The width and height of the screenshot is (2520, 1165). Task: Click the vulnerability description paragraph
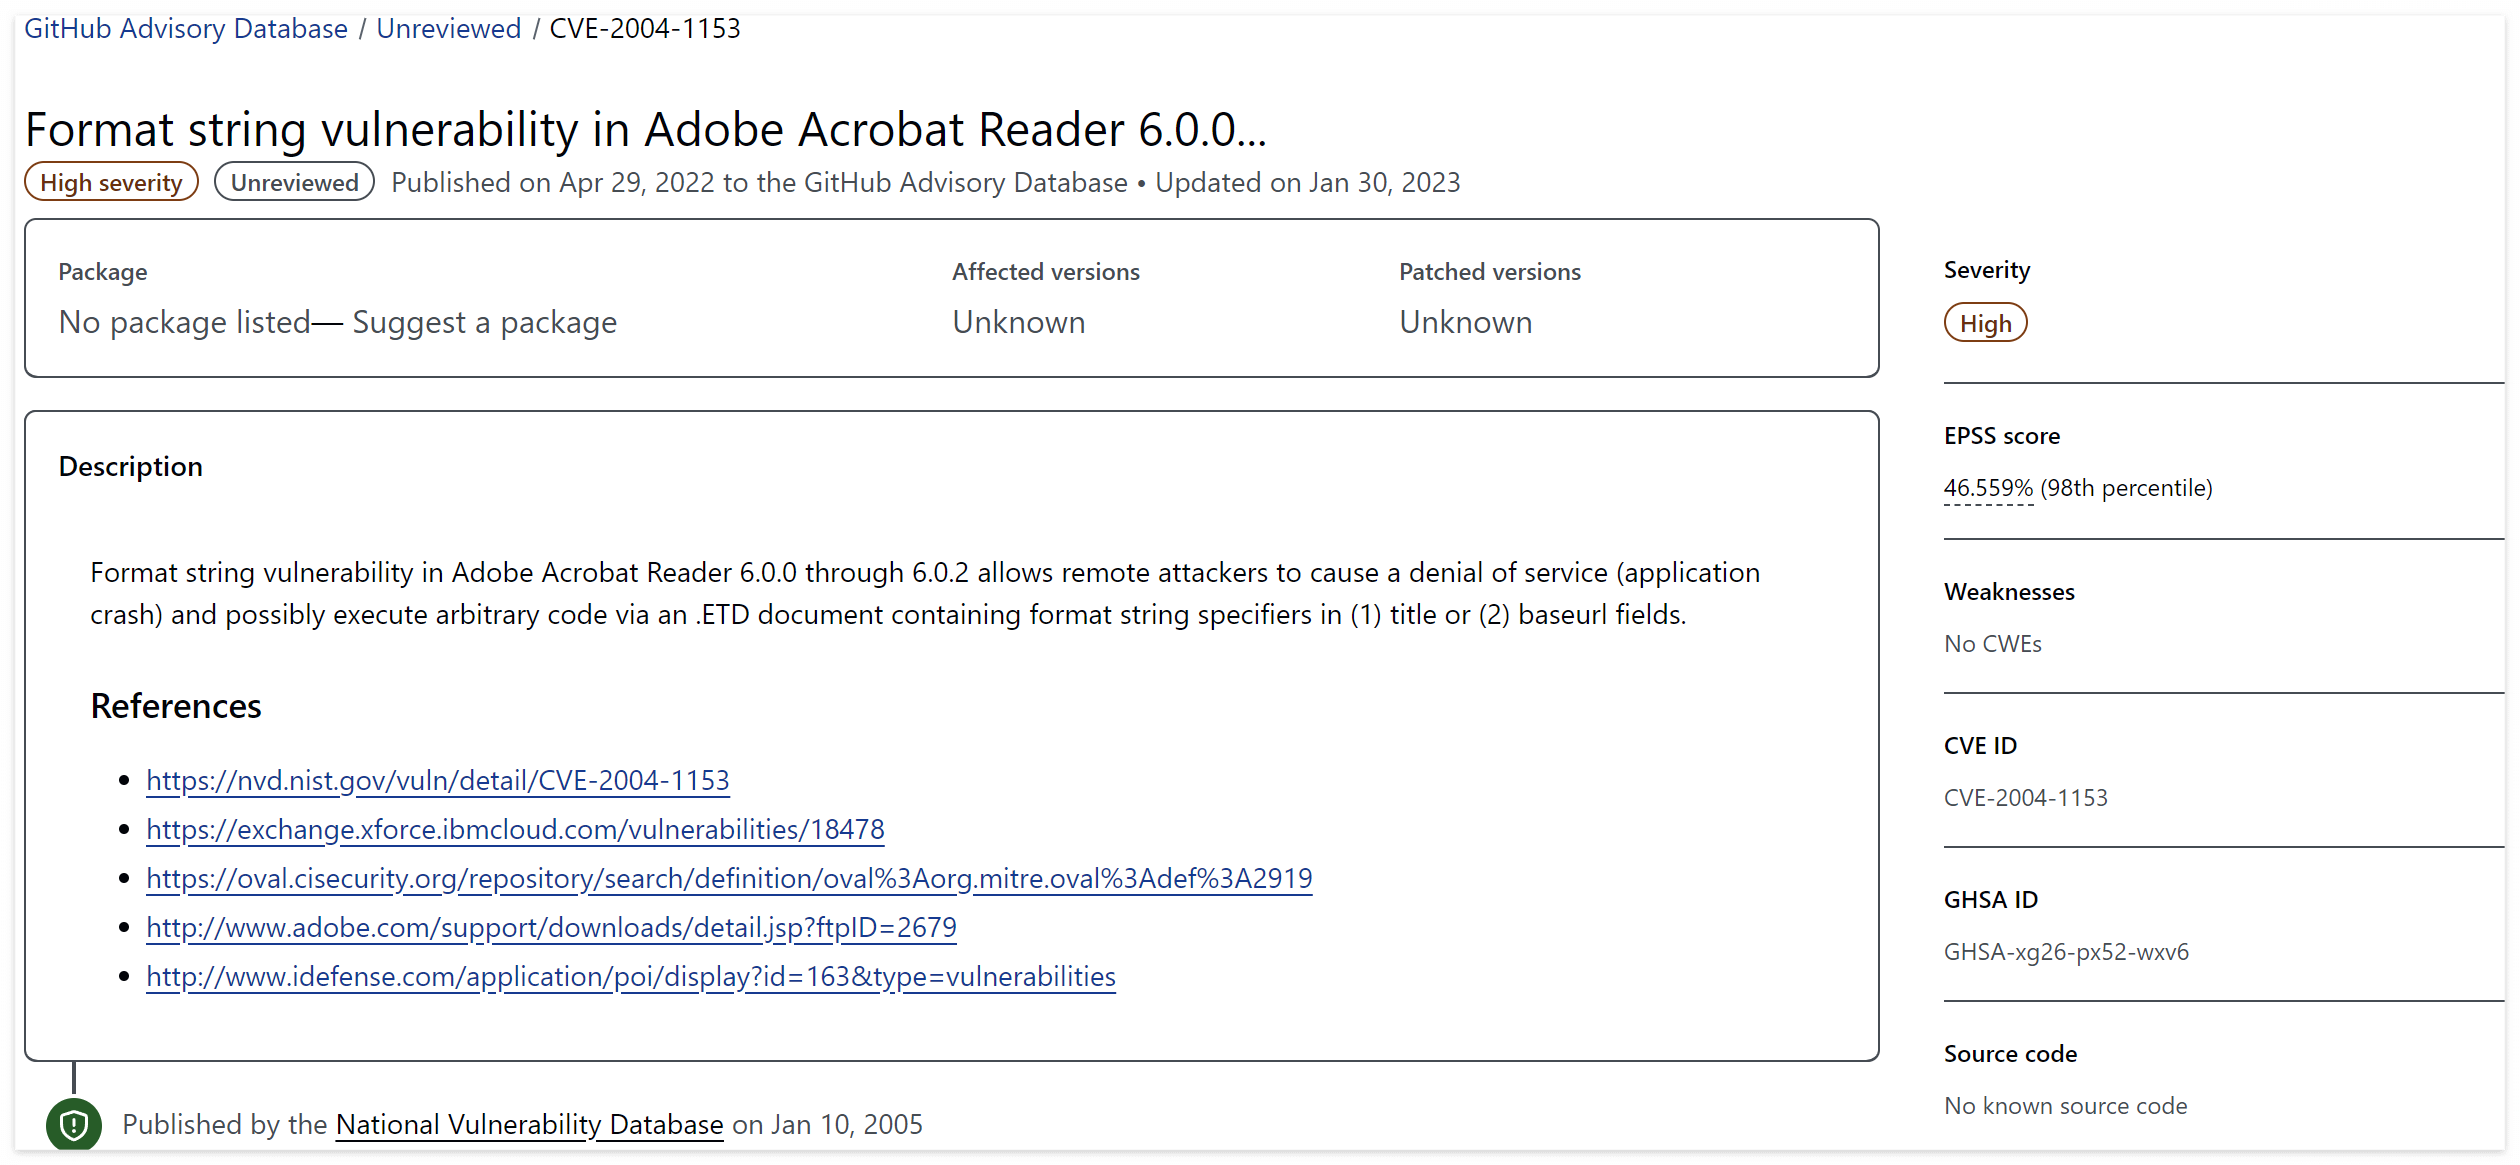click(x=925, y=593)
